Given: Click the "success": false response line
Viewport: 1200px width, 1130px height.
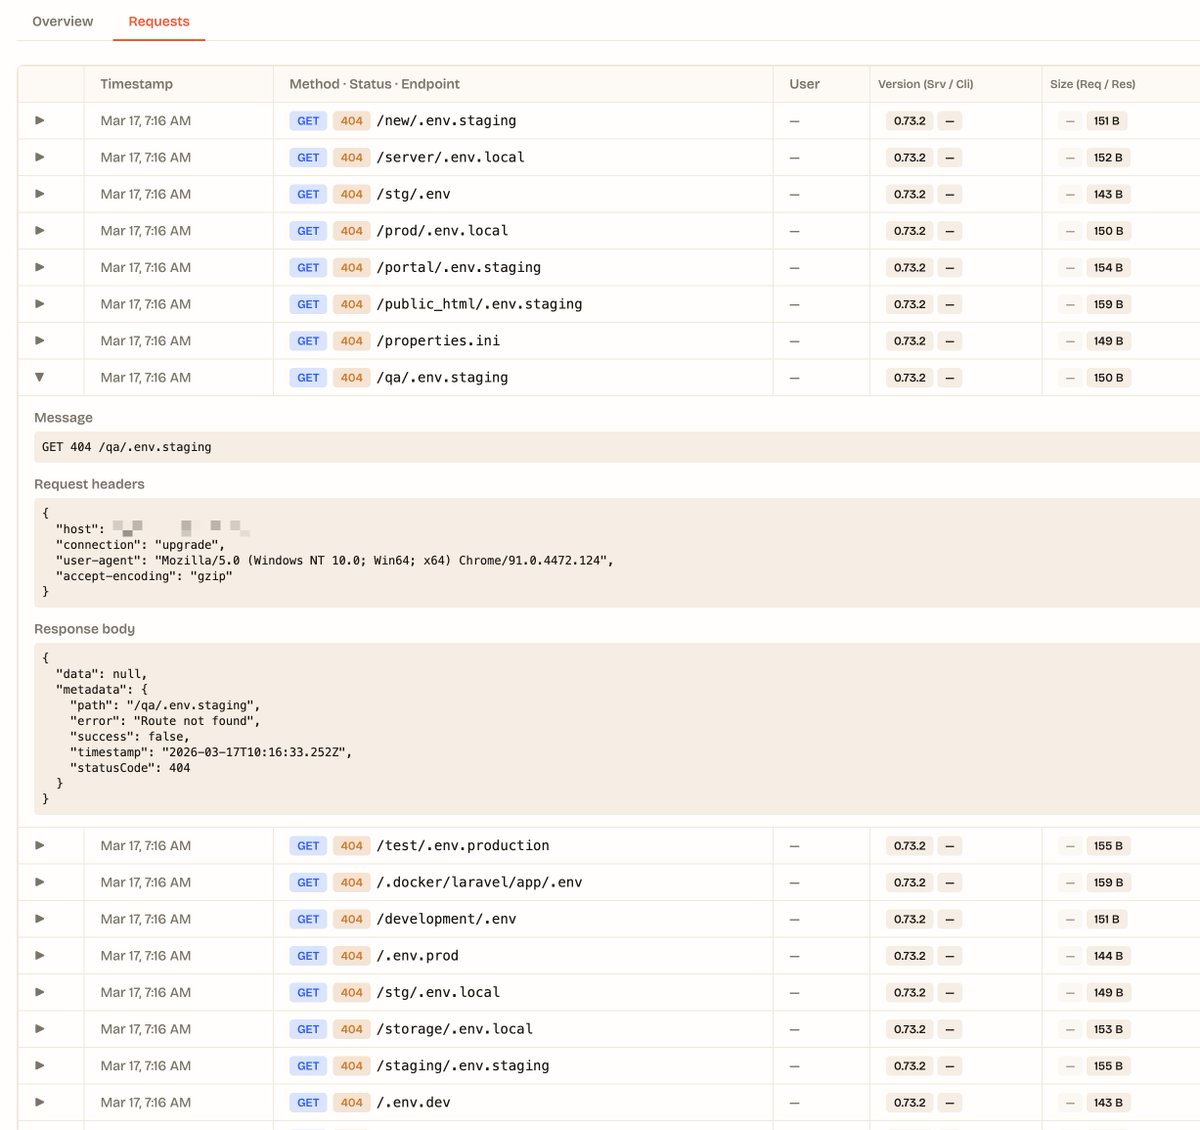Looking at the screenshot, I should [x=130, y=737].
